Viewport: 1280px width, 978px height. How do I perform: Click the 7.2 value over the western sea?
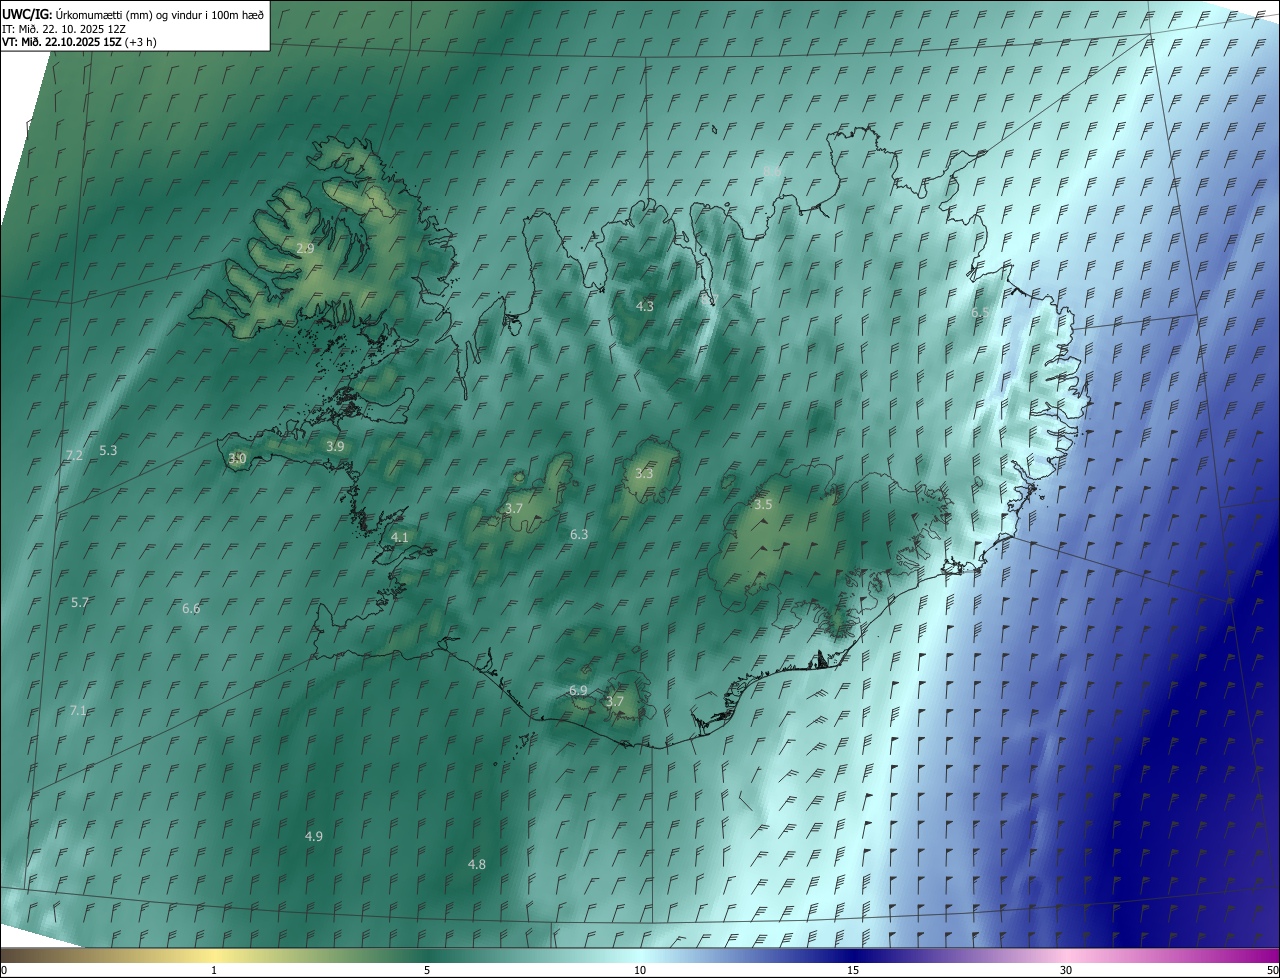click(74, 455)
